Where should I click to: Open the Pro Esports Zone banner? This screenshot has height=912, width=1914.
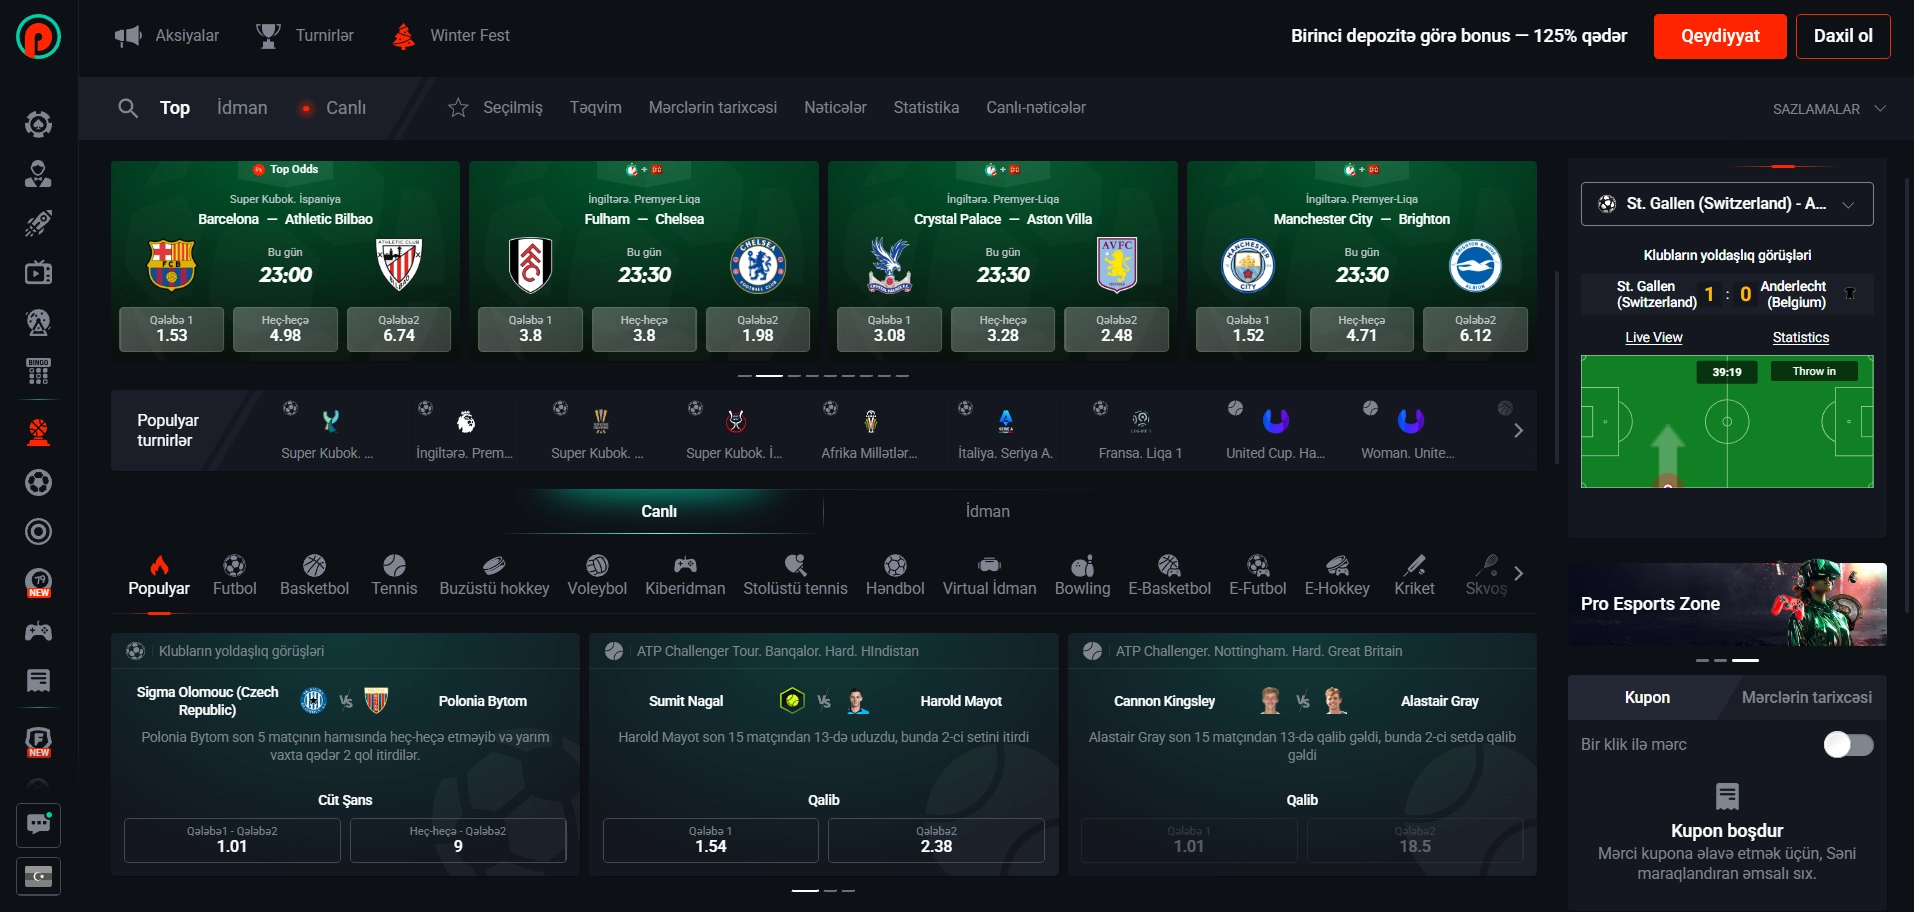[1726, 604]
